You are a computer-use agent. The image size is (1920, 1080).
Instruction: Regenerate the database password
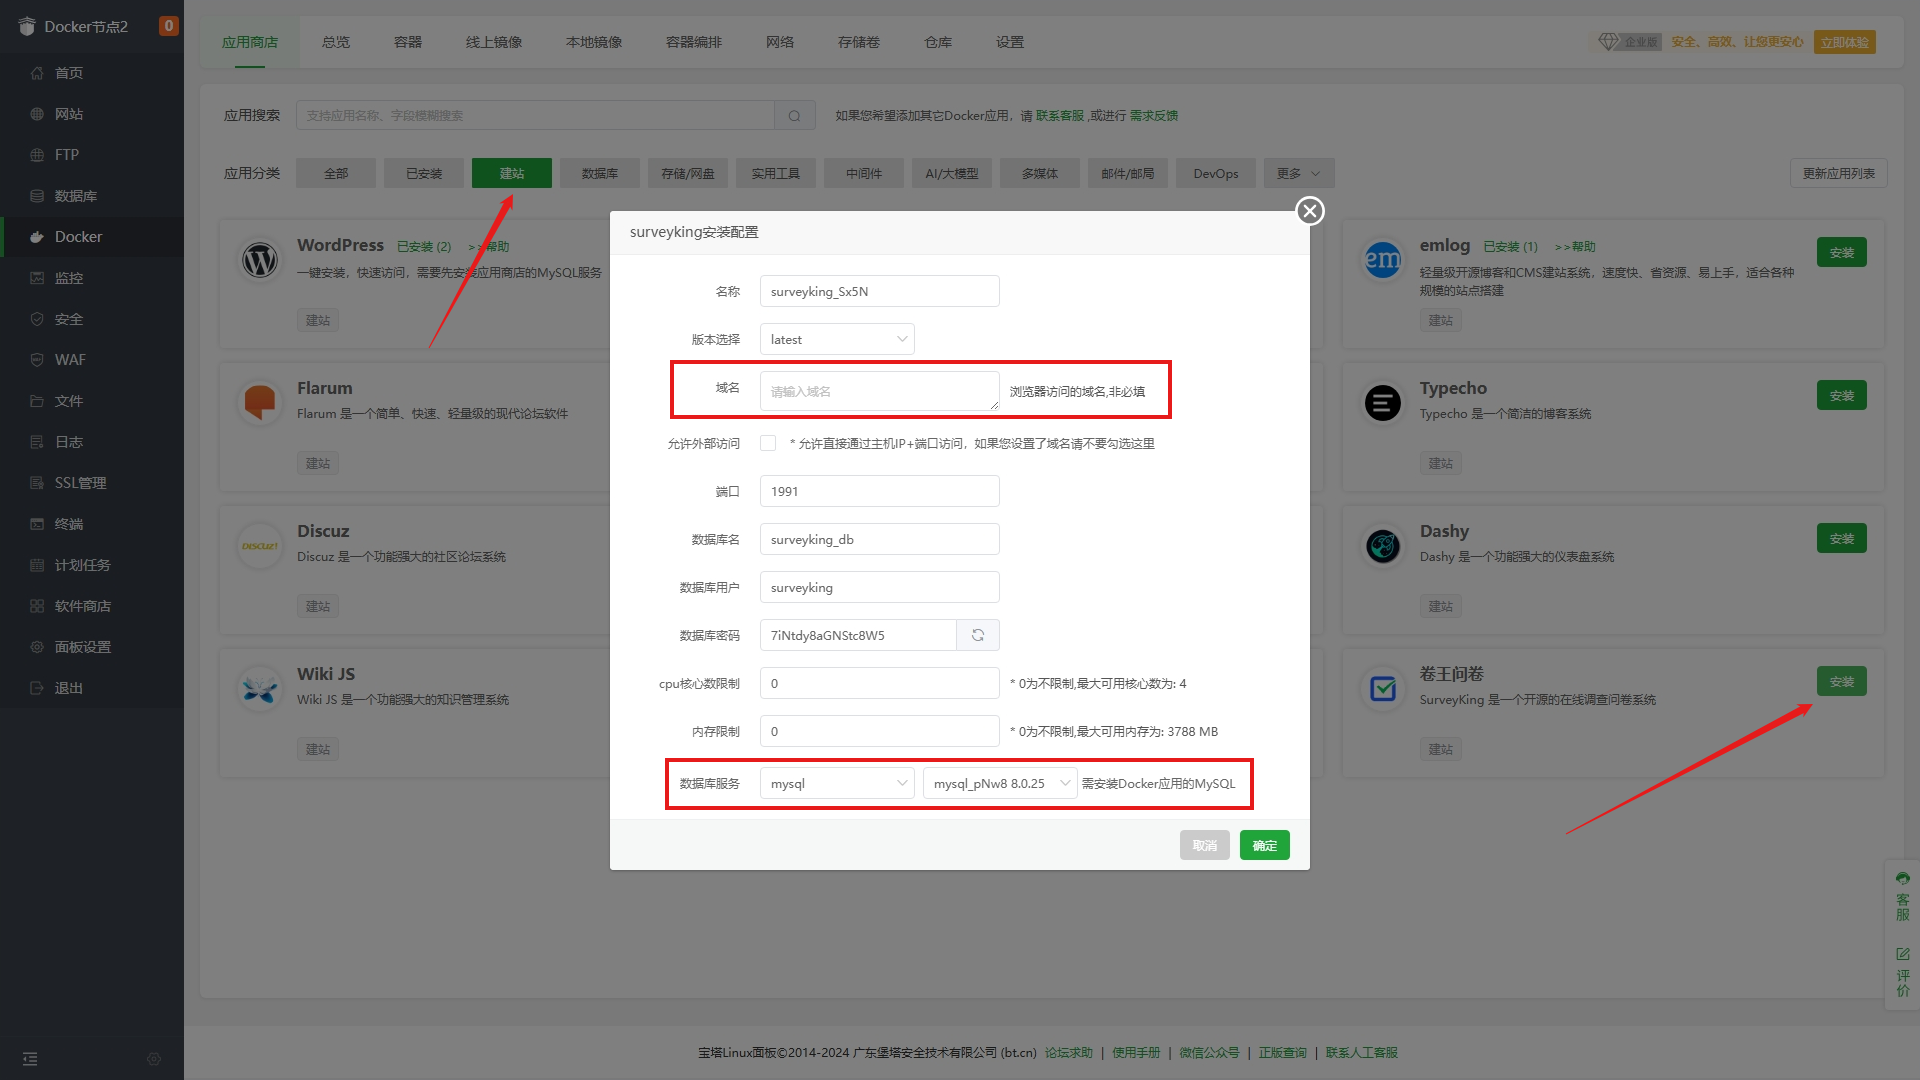(978, 635)
